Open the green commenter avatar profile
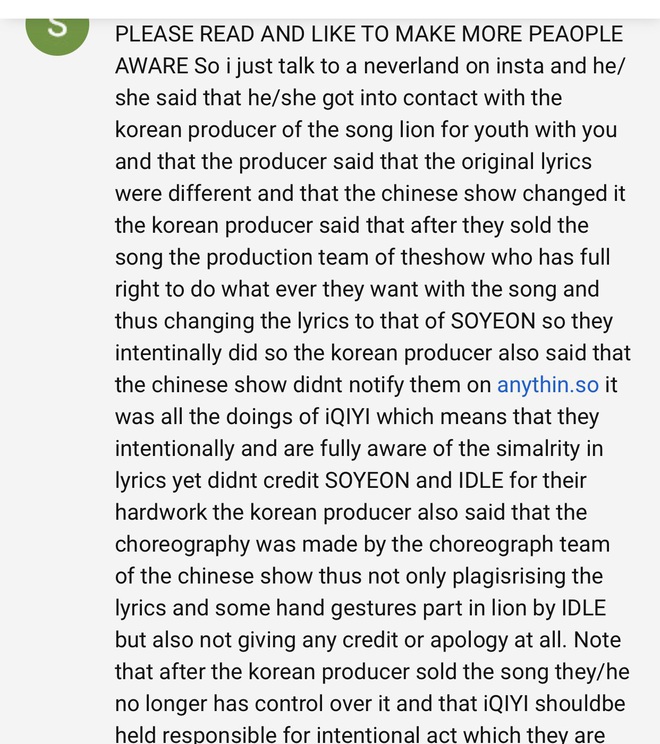Image resolution: width=660 pixels, height=744 pixels. tap(57, 35)
